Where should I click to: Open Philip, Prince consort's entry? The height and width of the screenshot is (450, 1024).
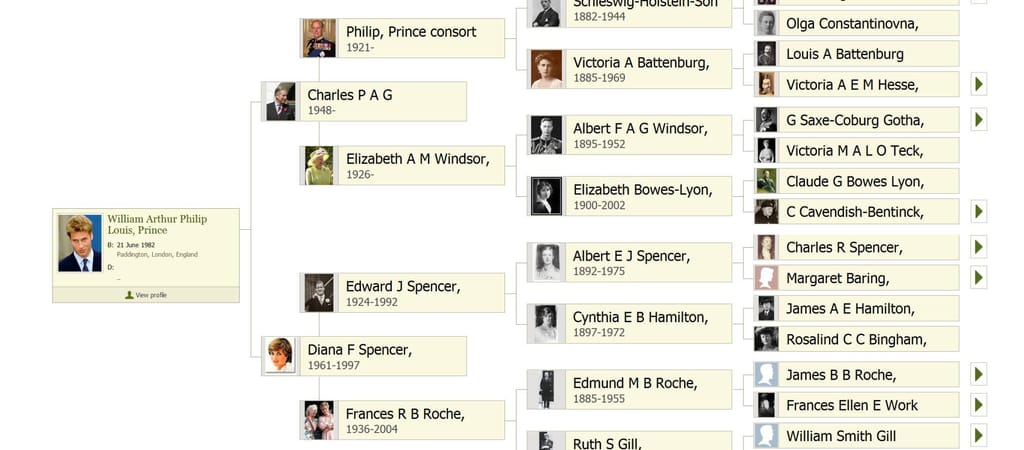coord(422,38)
